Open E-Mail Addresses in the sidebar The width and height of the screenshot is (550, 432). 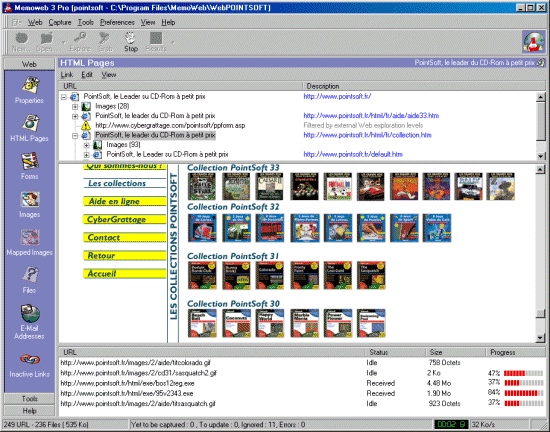click(29, 322)
